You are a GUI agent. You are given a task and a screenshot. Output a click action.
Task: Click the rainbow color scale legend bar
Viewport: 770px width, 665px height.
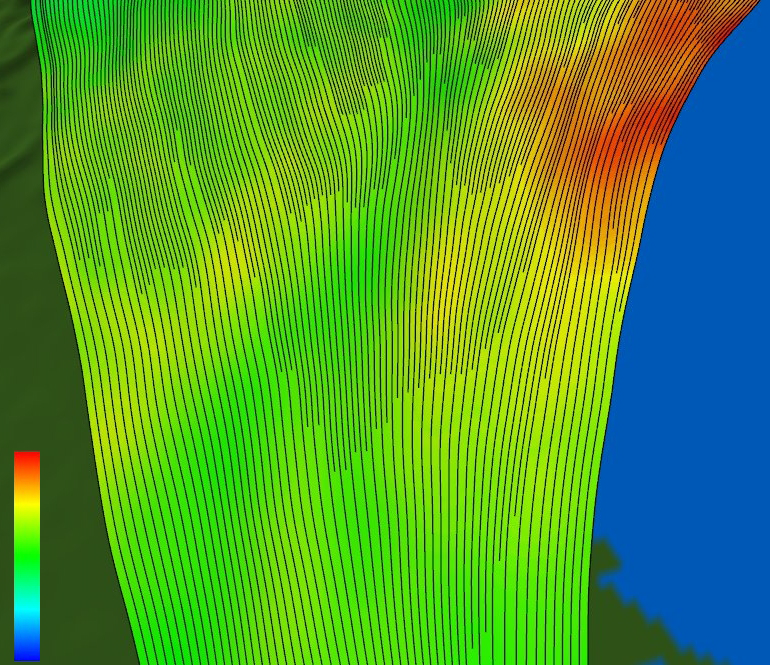point(27,556)
